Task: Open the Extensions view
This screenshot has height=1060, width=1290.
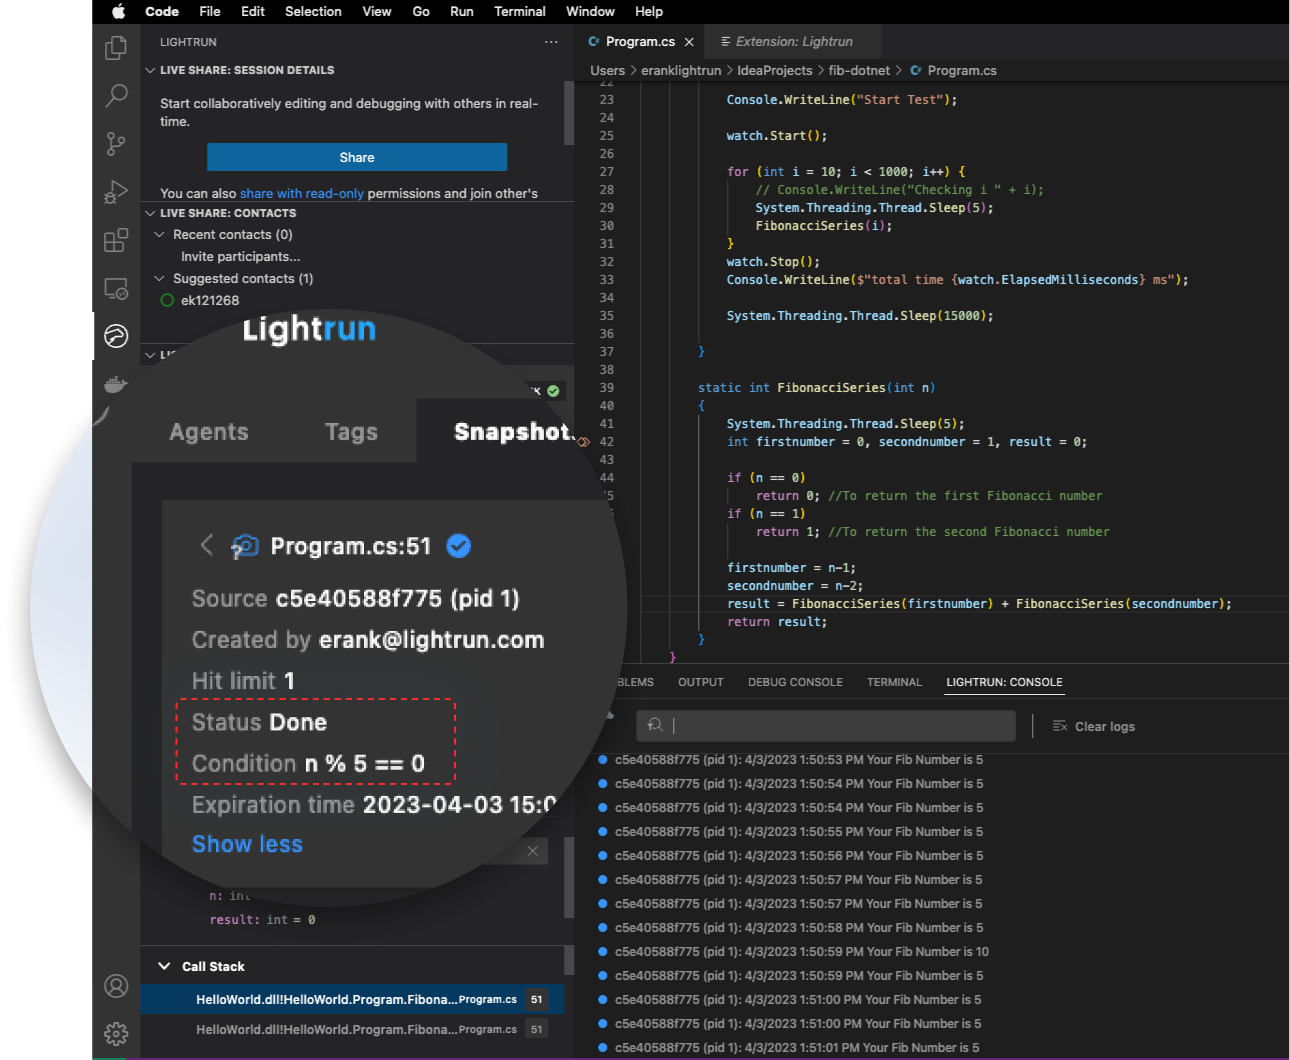Action: tap(116, 240)
